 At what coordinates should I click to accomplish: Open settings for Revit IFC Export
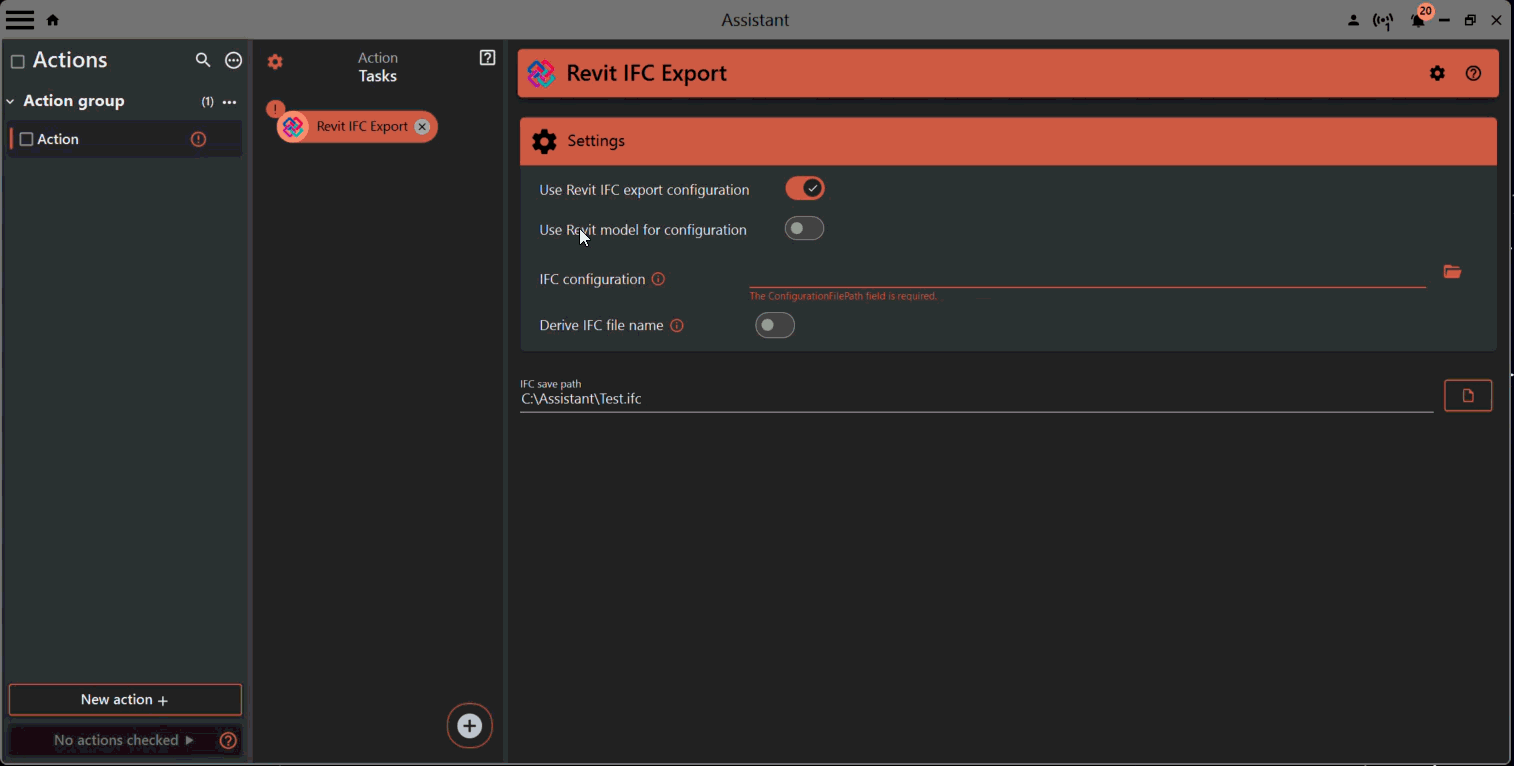pyautogui.click(x=1437, y=72)
